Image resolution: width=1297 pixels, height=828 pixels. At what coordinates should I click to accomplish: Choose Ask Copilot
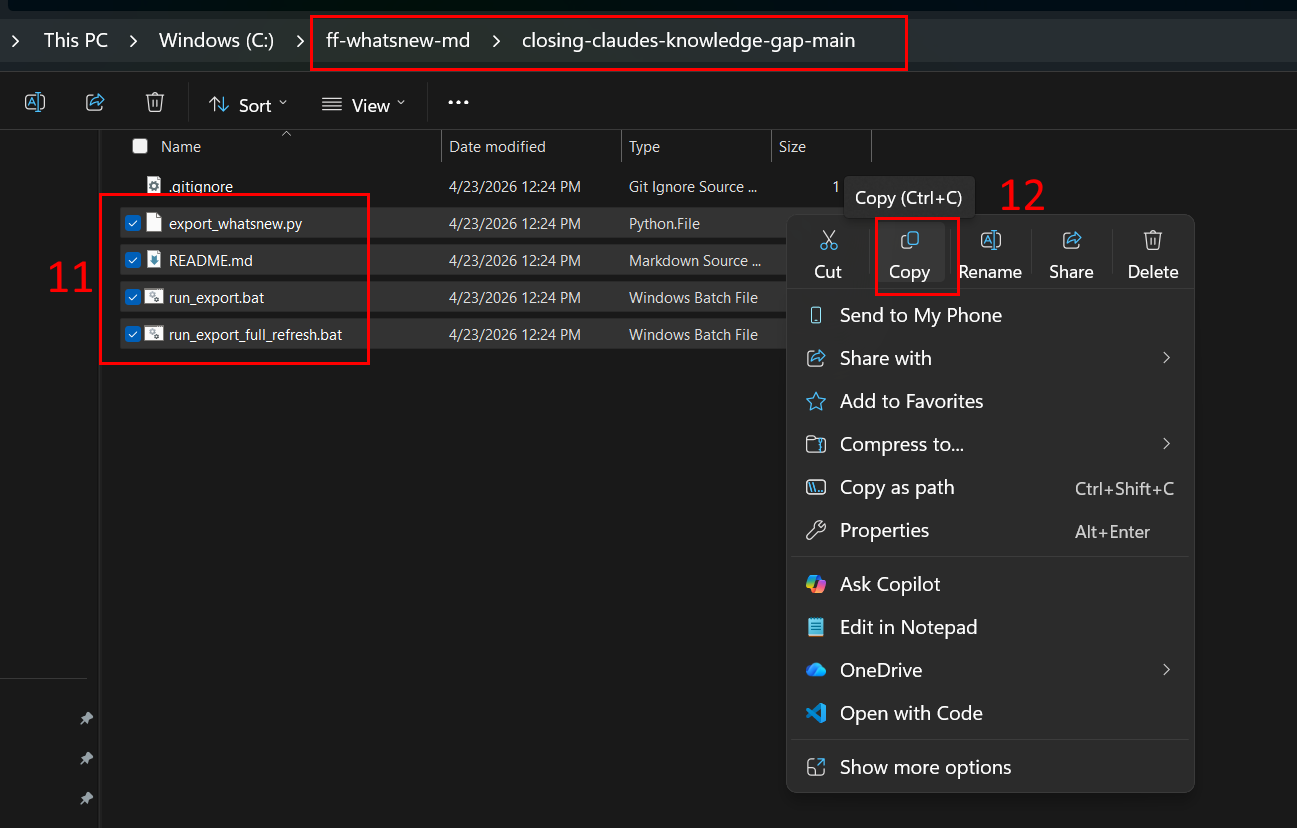coord(991,584)
